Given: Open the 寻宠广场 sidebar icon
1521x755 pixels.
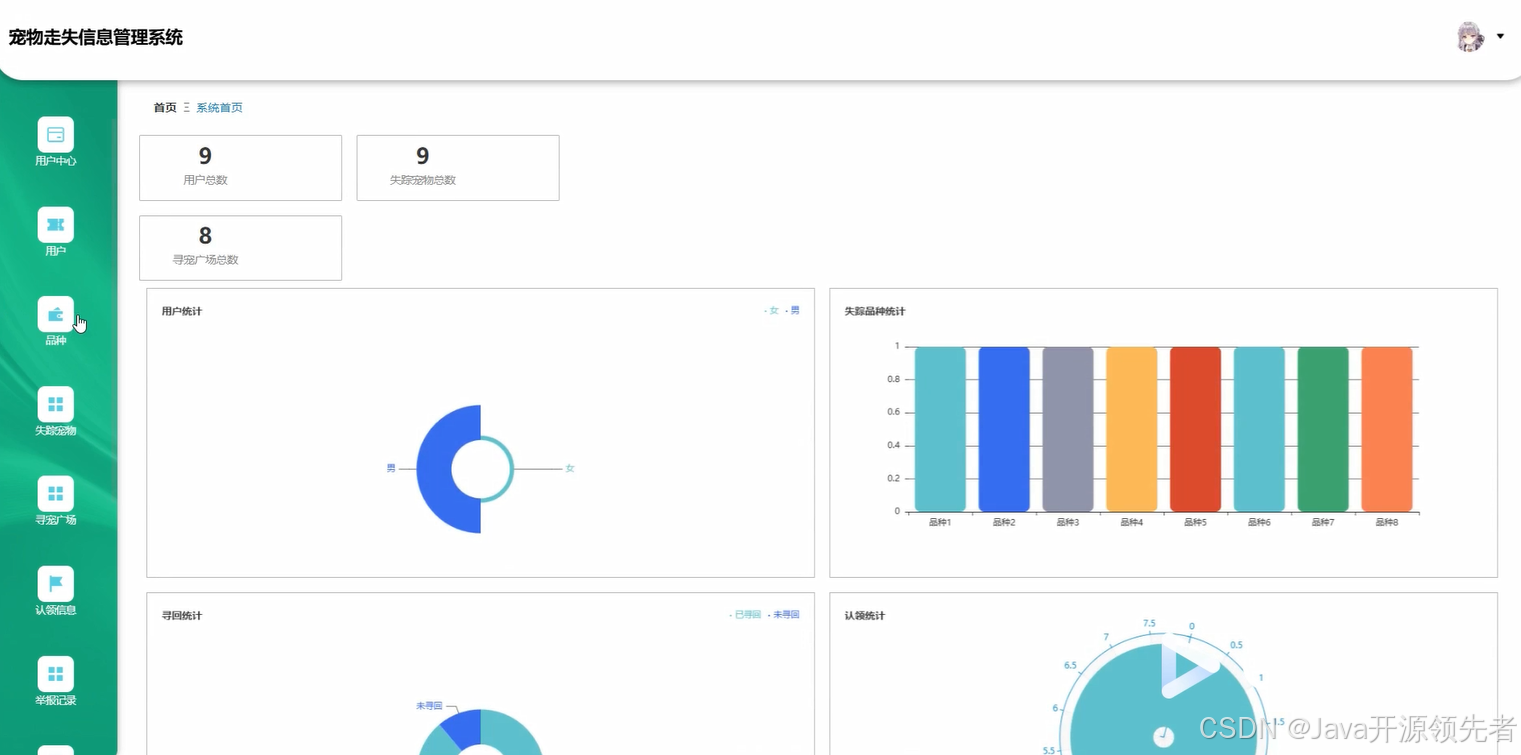Looking at the screenshot, I should pos(56,494).
